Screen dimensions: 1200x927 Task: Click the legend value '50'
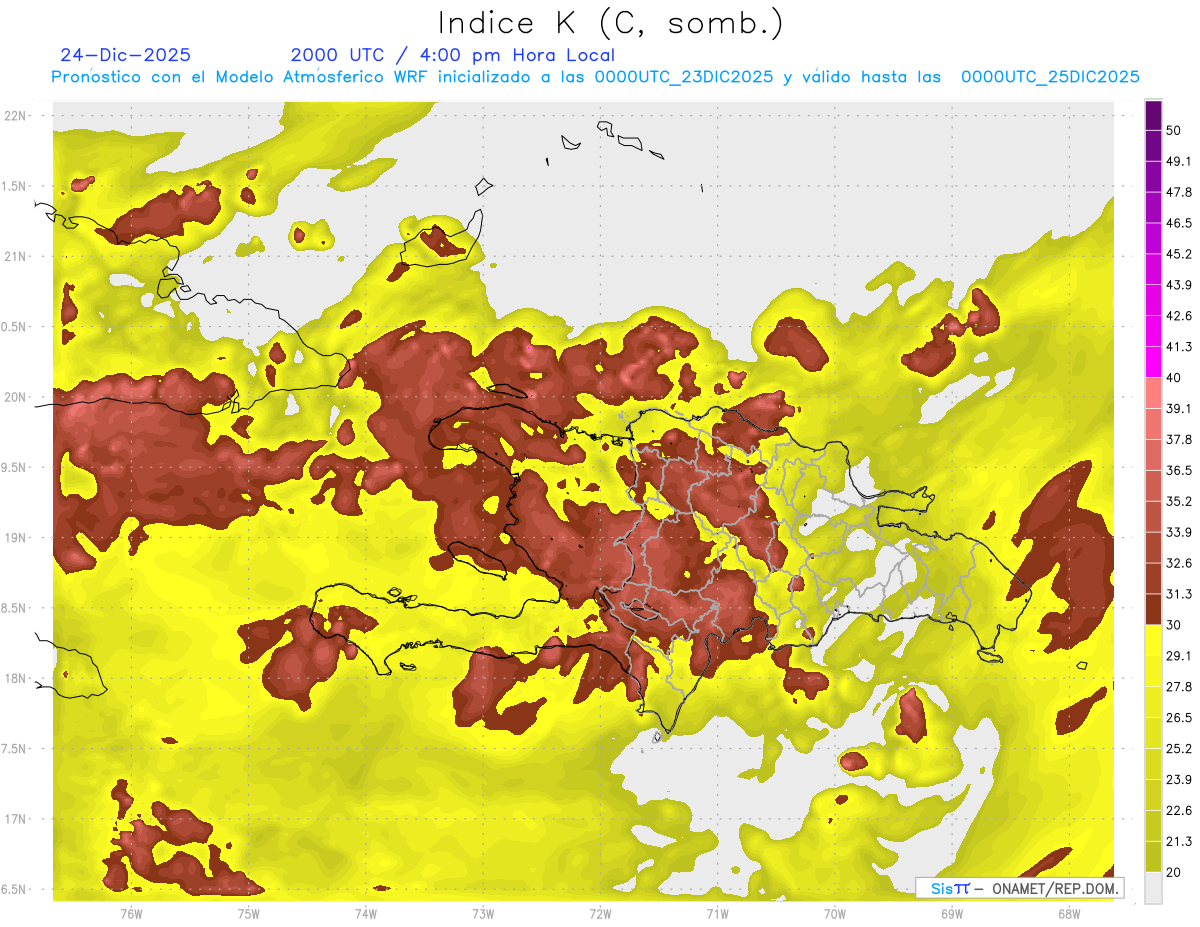(x=1174, y=131)
